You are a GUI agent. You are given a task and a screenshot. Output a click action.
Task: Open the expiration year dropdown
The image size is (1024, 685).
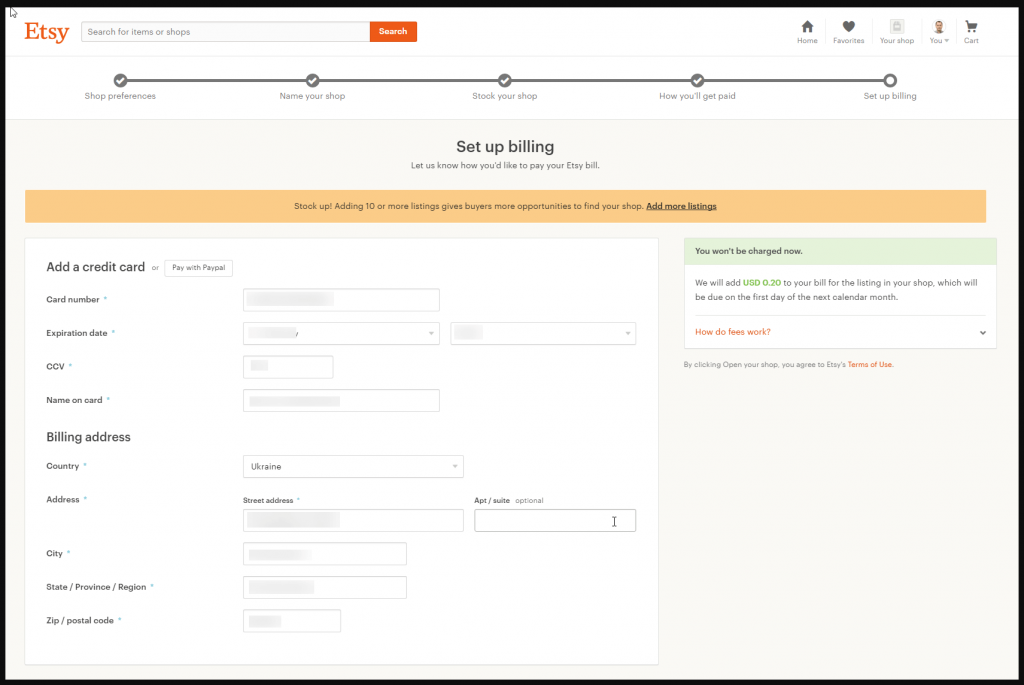[543, 333]
